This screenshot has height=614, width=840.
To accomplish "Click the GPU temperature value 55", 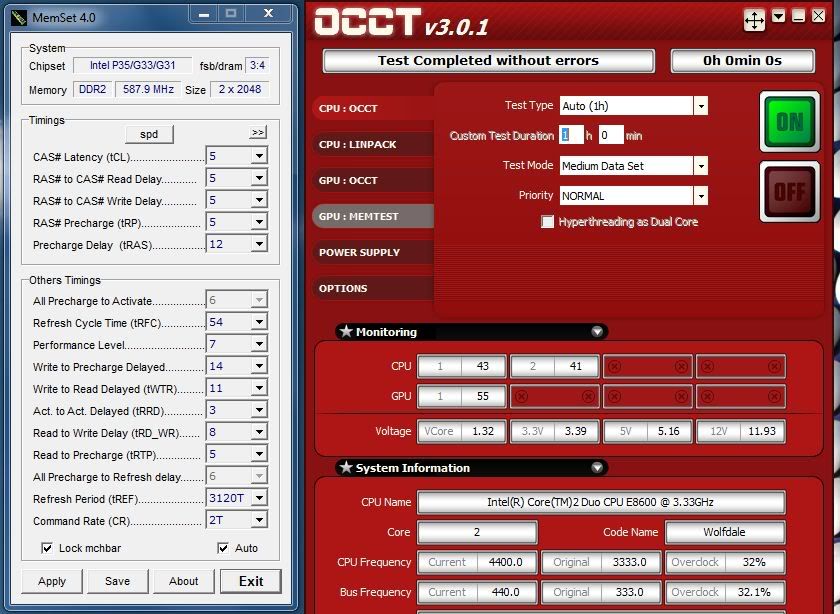I will 483,396.
